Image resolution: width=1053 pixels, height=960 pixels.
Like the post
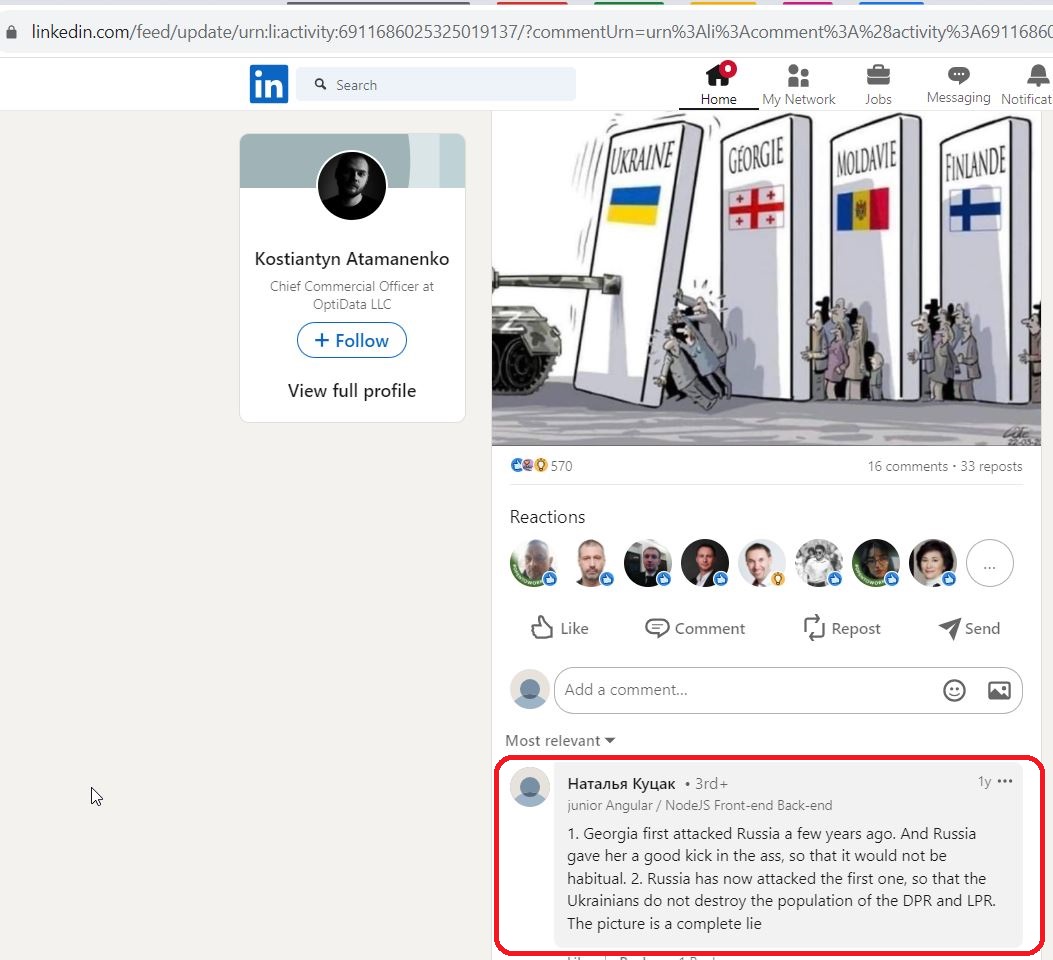tap(559, 628)
